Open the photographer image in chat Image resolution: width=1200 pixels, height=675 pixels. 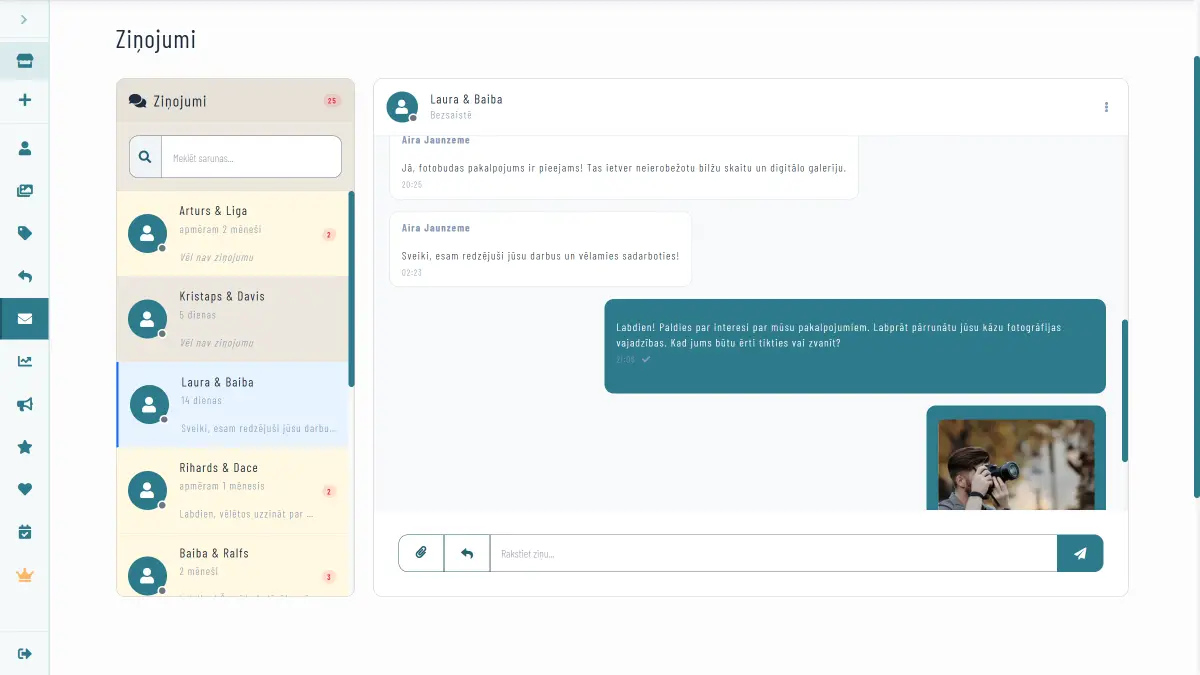[1016, 464]
